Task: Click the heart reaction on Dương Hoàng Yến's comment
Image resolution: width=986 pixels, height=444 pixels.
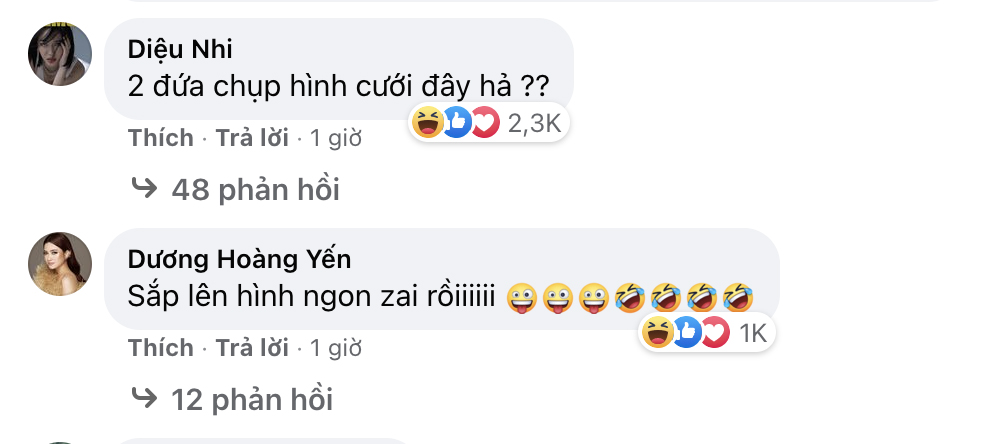Action: point(713,333)
